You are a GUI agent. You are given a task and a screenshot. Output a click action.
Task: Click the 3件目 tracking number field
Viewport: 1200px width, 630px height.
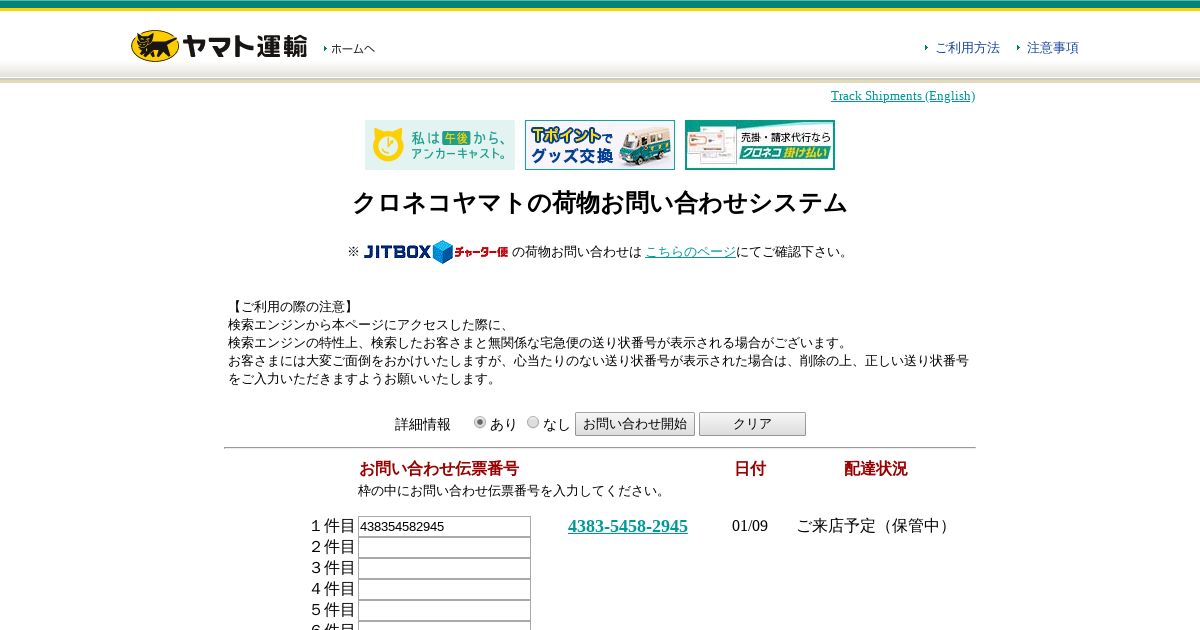coord(444,569)
